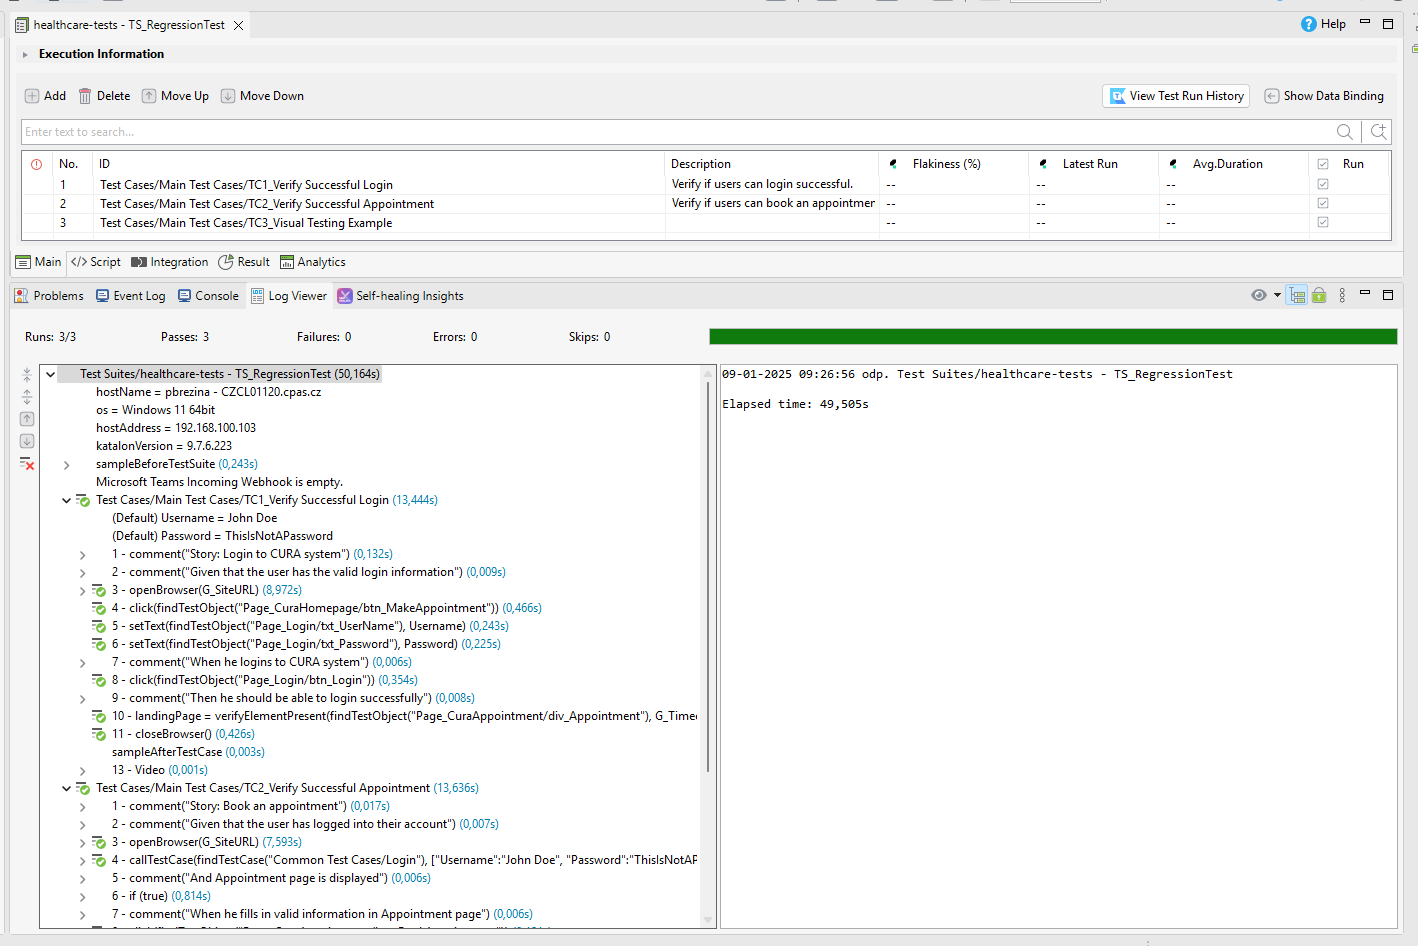Open the Event Log tab
This screenshot has height=946, width=1418.
point(130,296)
